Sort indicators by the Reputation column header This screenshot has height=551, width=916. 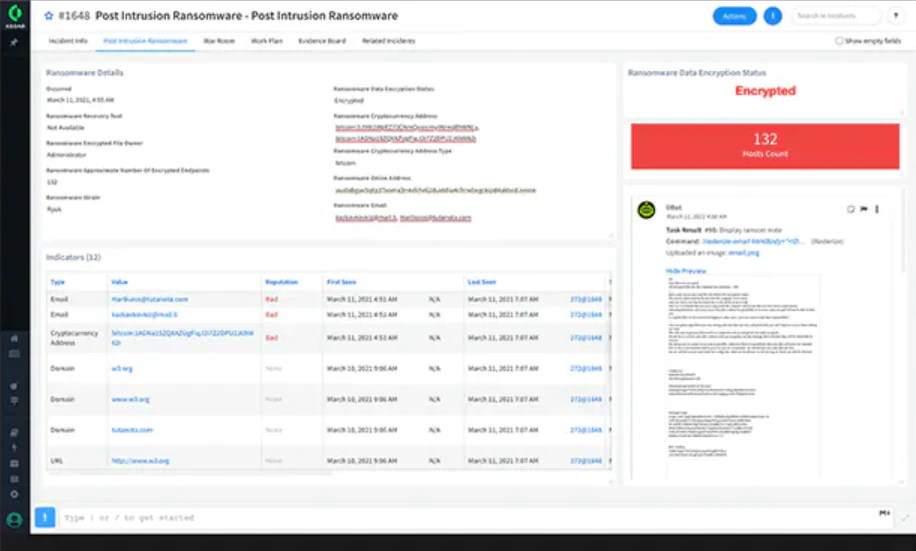(x=282, y=282)
